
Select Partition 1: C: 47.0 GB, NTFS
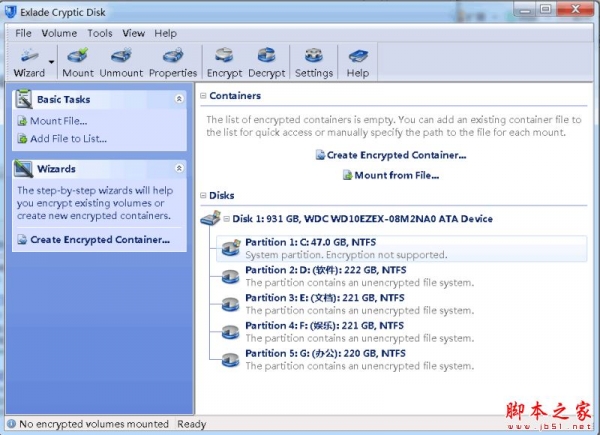point(401,249)
